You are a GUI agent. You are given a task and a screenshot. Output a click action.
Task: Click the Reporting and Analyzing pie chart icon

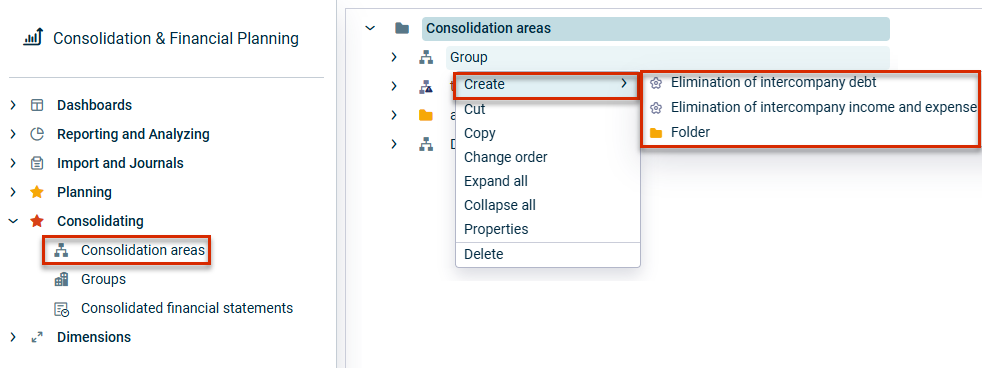click(x=37, y=134)
